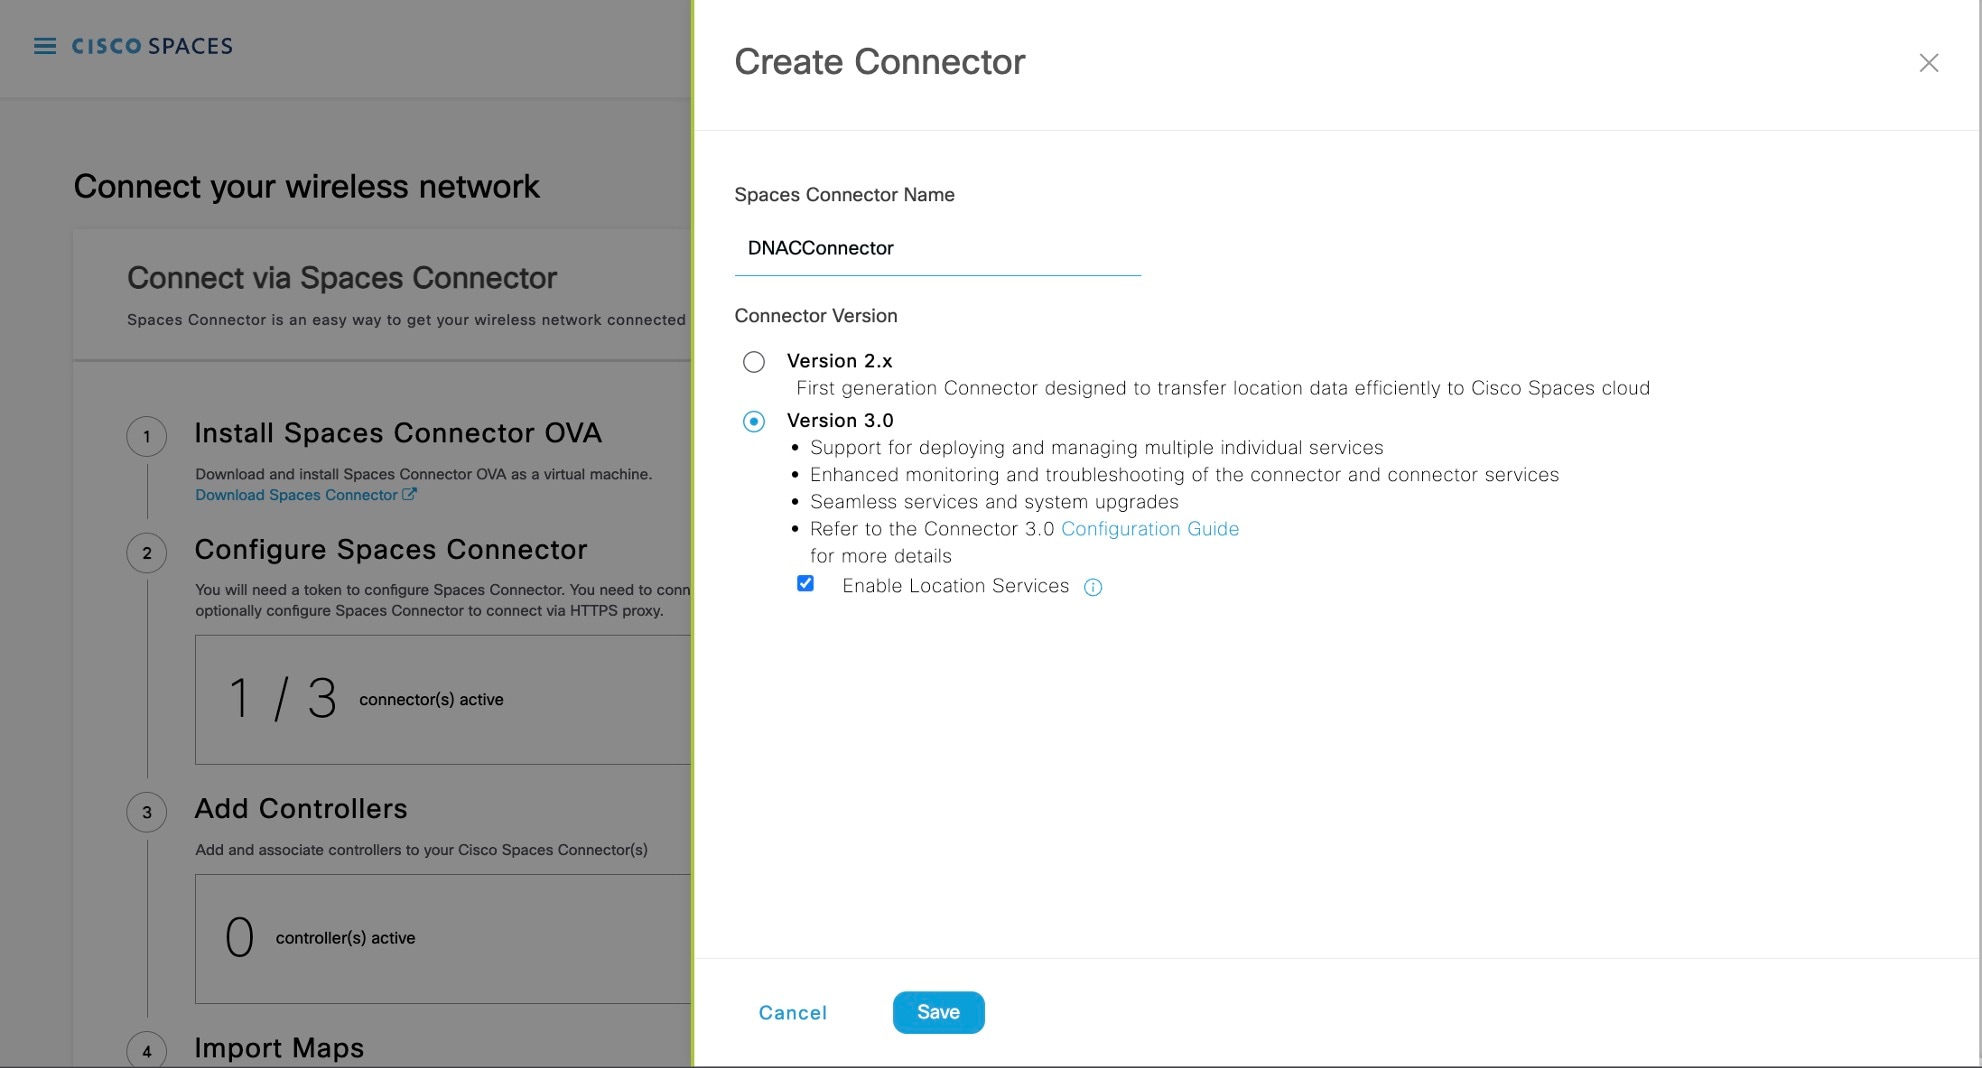The width and height of the screenshot is (1982, 1068).
Task: Select the Version 2.x radio button
Action: point(754,362)
